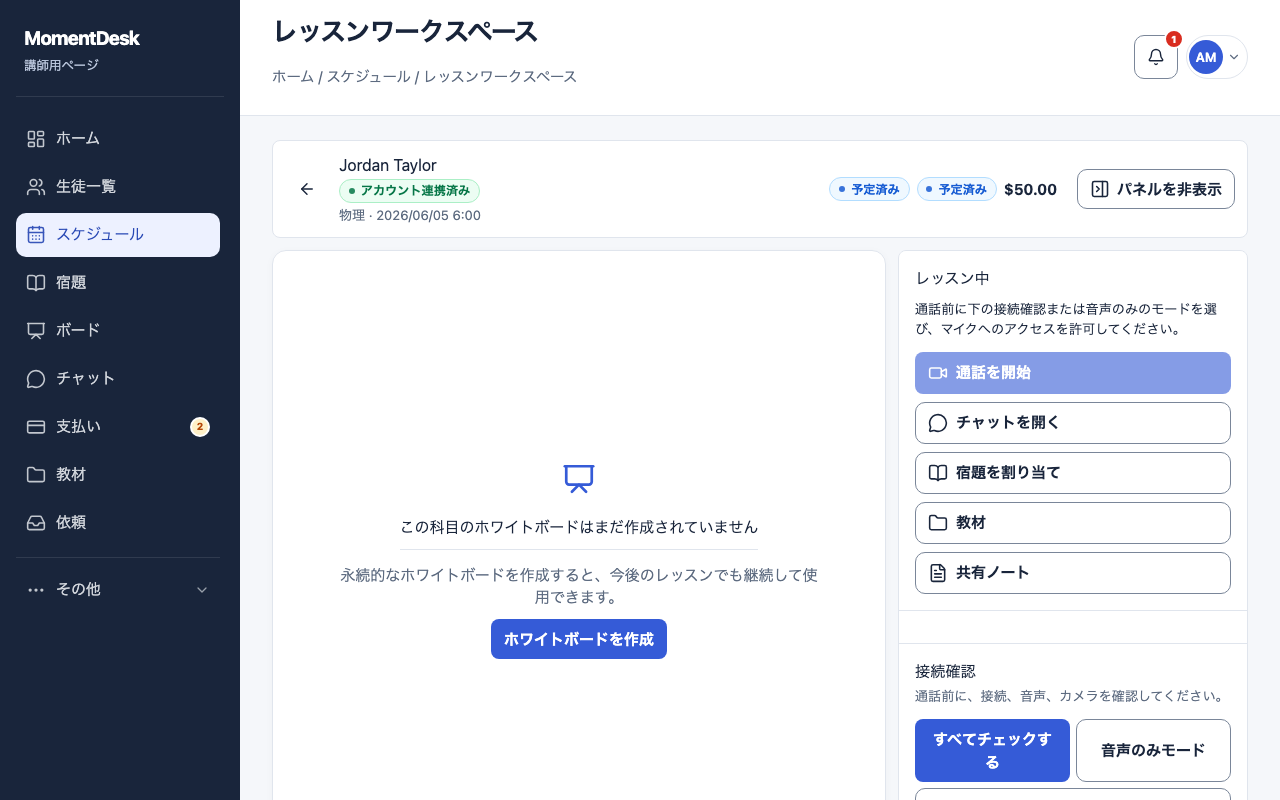Click the document icon on 共有ノート

[938, 573]
